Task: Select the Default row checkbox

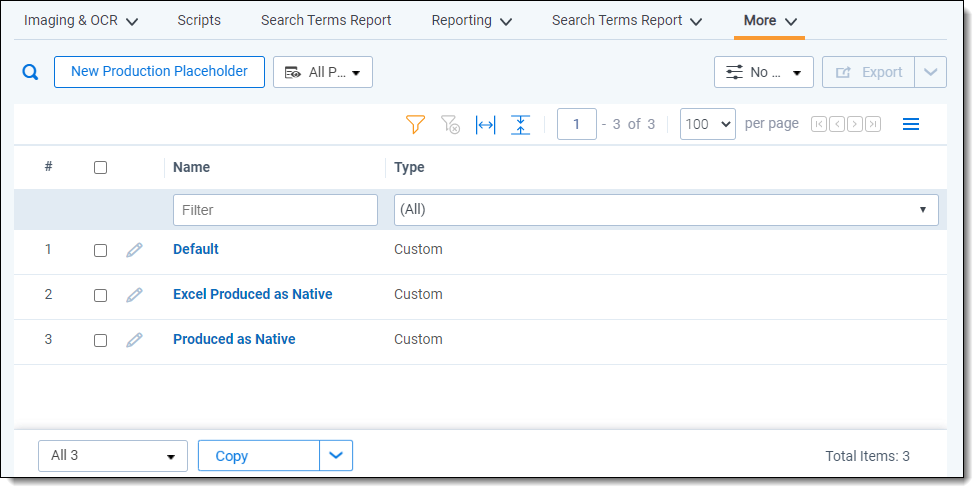Action: coord(100,250)
